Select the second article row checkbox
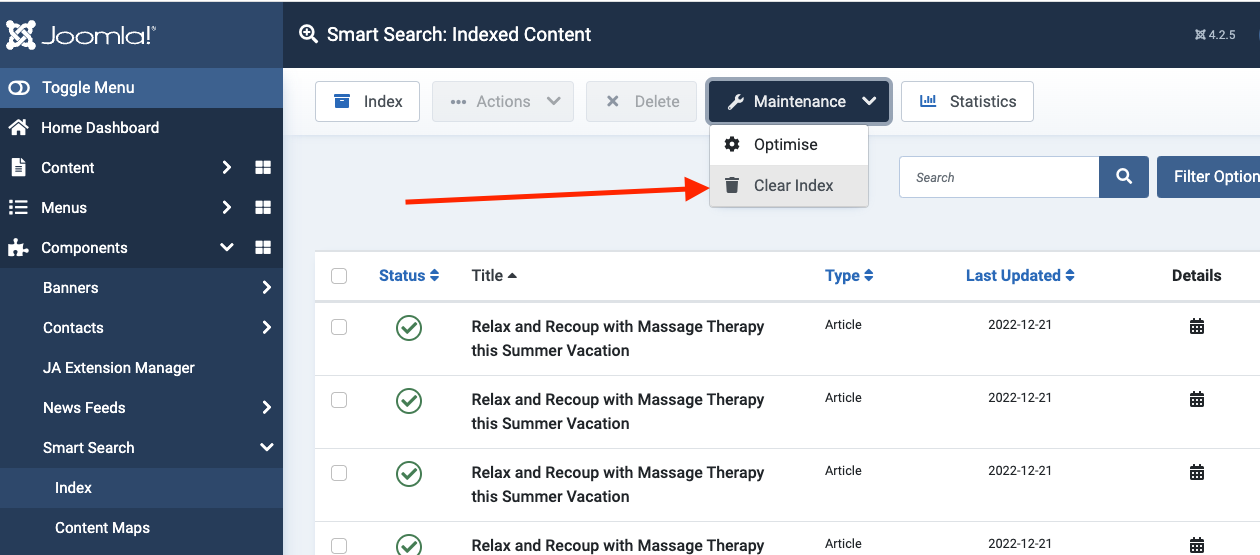The width and height of the screenshot is (1260, 555). pyautogui.click(x=339, y=400)
